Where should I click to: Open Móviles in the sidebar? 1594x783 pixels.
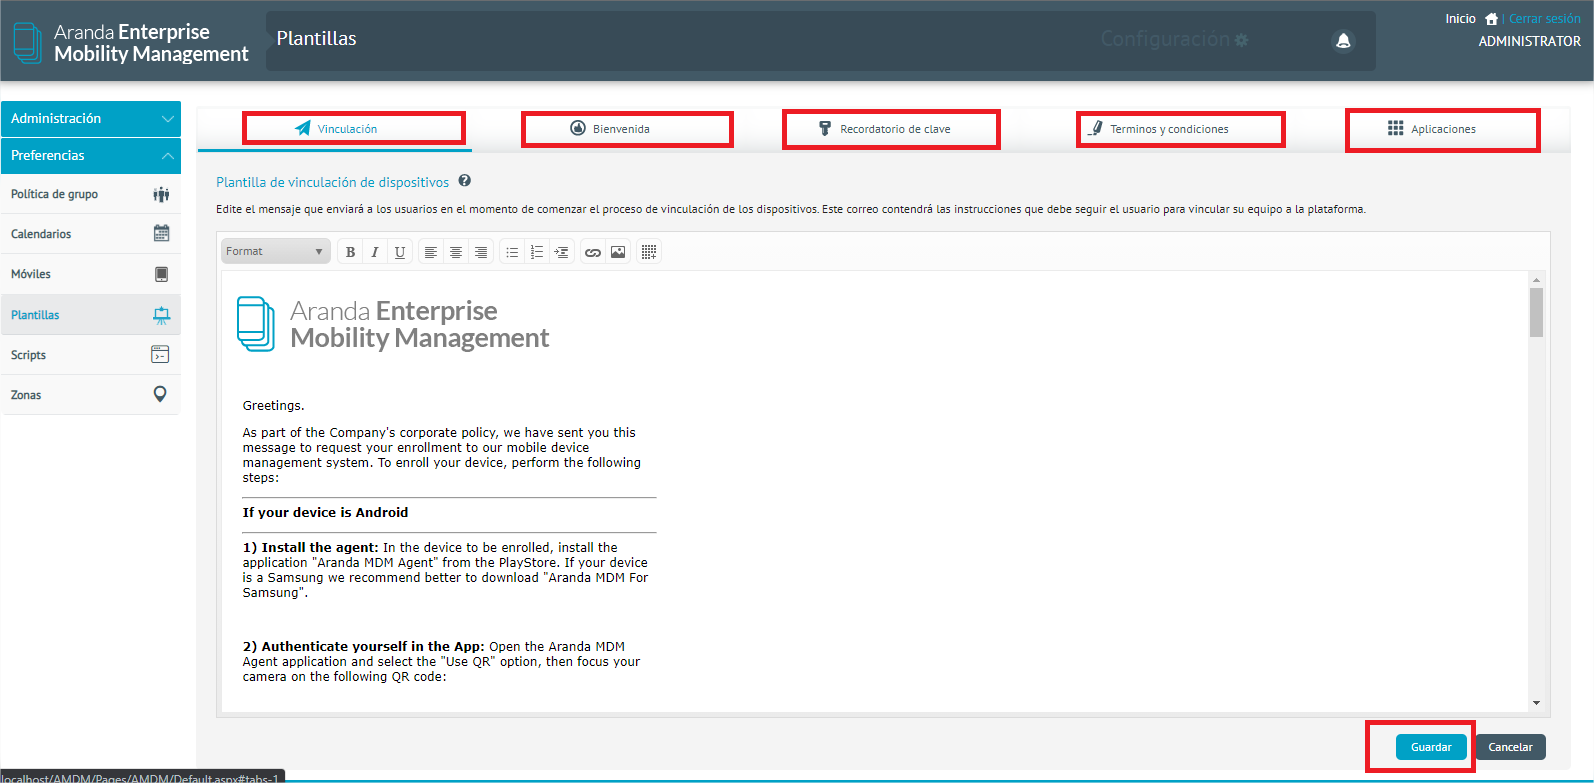coord(91,274)
